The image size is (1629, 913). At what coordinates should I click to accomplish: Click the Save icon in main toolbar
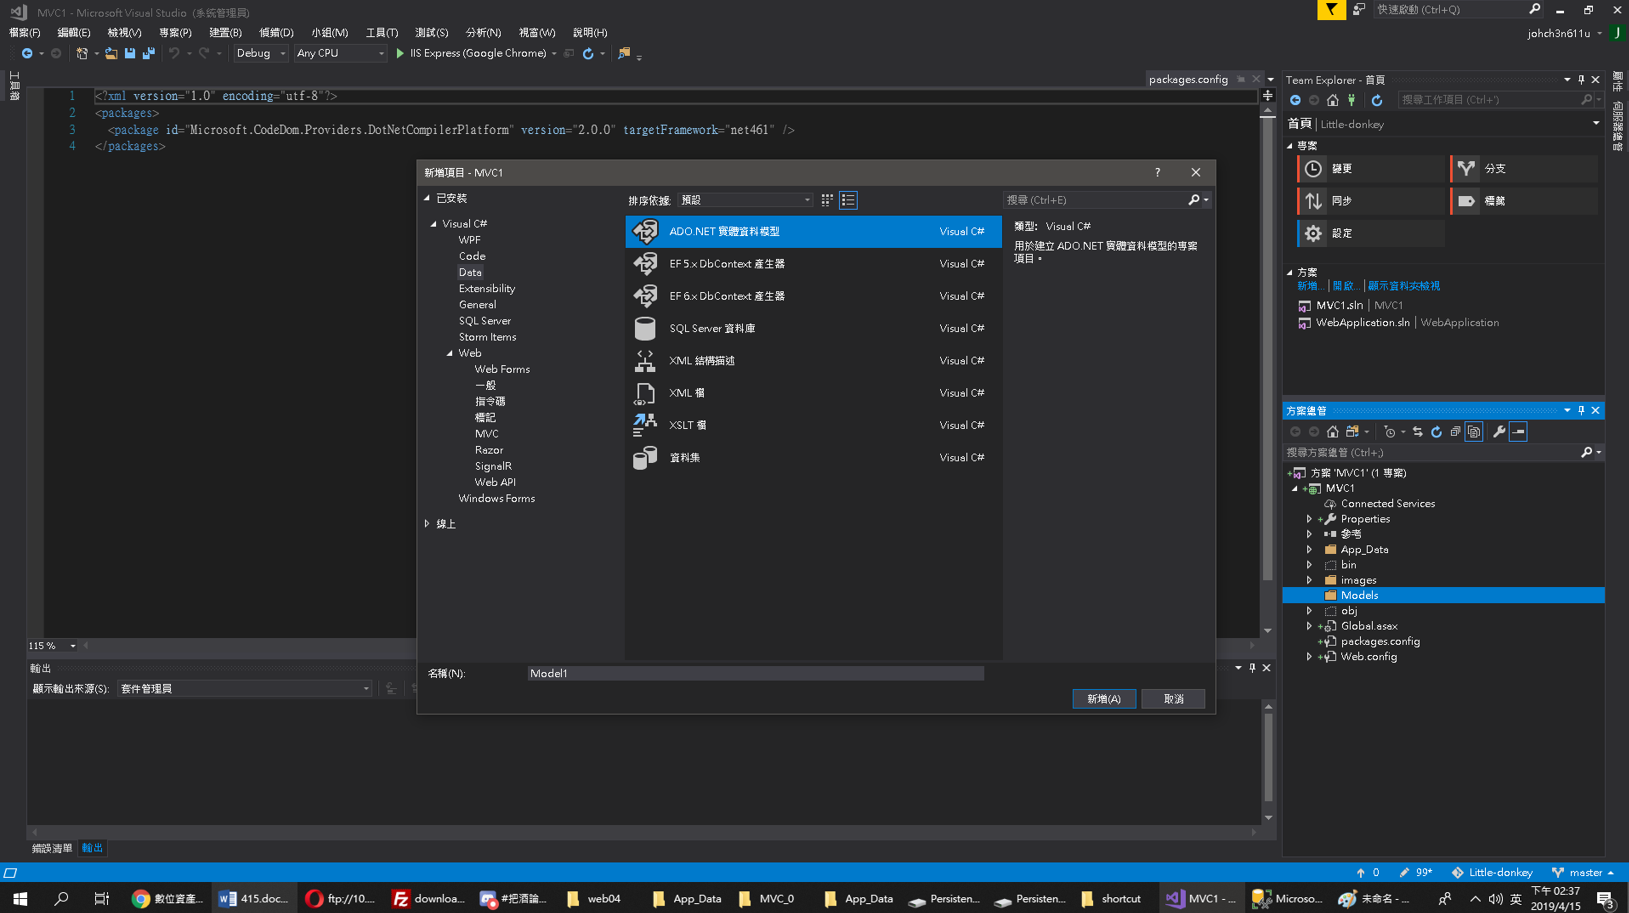click(130, 53)
